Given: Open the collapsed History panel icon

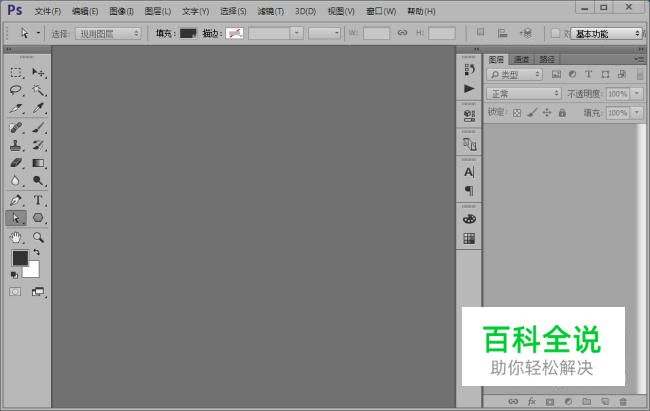Looking at the screenshot, I should 469,70.
